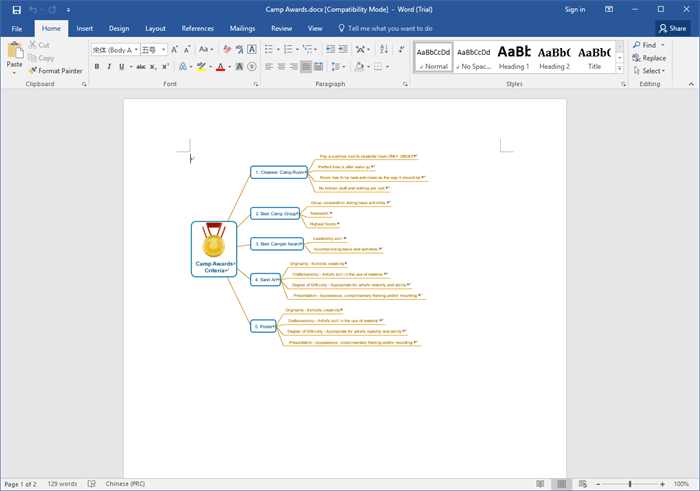This screenshot has height=491, width=700.
Task: Apply Heading 1 style
Action: (x=514, y=57)
